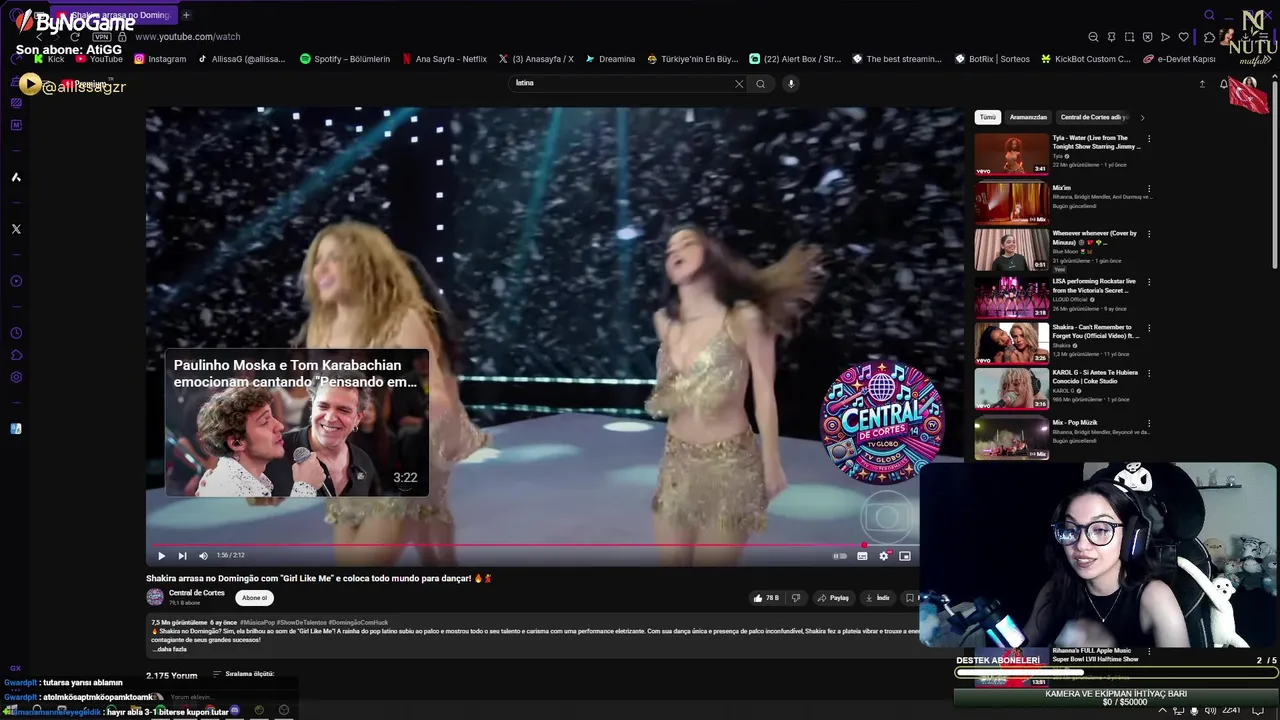This screenshot has width=1280, height=720.
Task: Zoom out with browser magnifier icon
Action: click(1093, 37)
